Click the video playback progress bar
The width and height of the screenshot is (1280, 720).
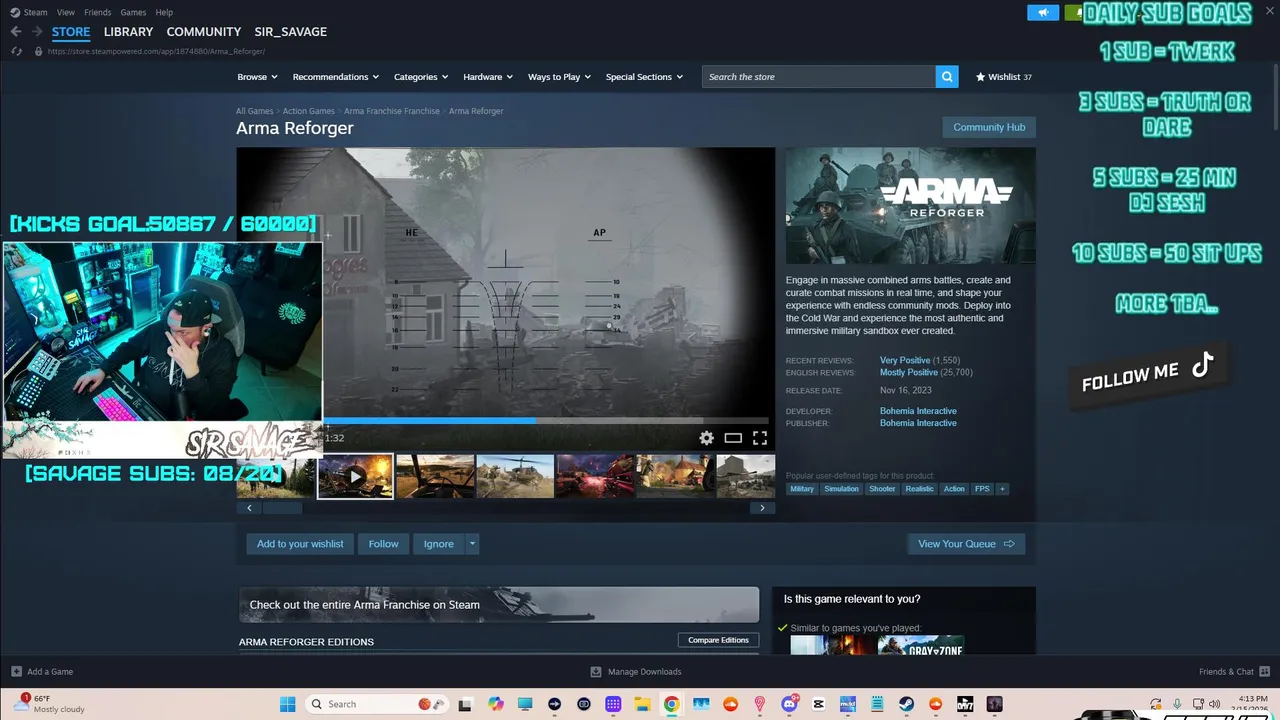click(x=546, y=421)
